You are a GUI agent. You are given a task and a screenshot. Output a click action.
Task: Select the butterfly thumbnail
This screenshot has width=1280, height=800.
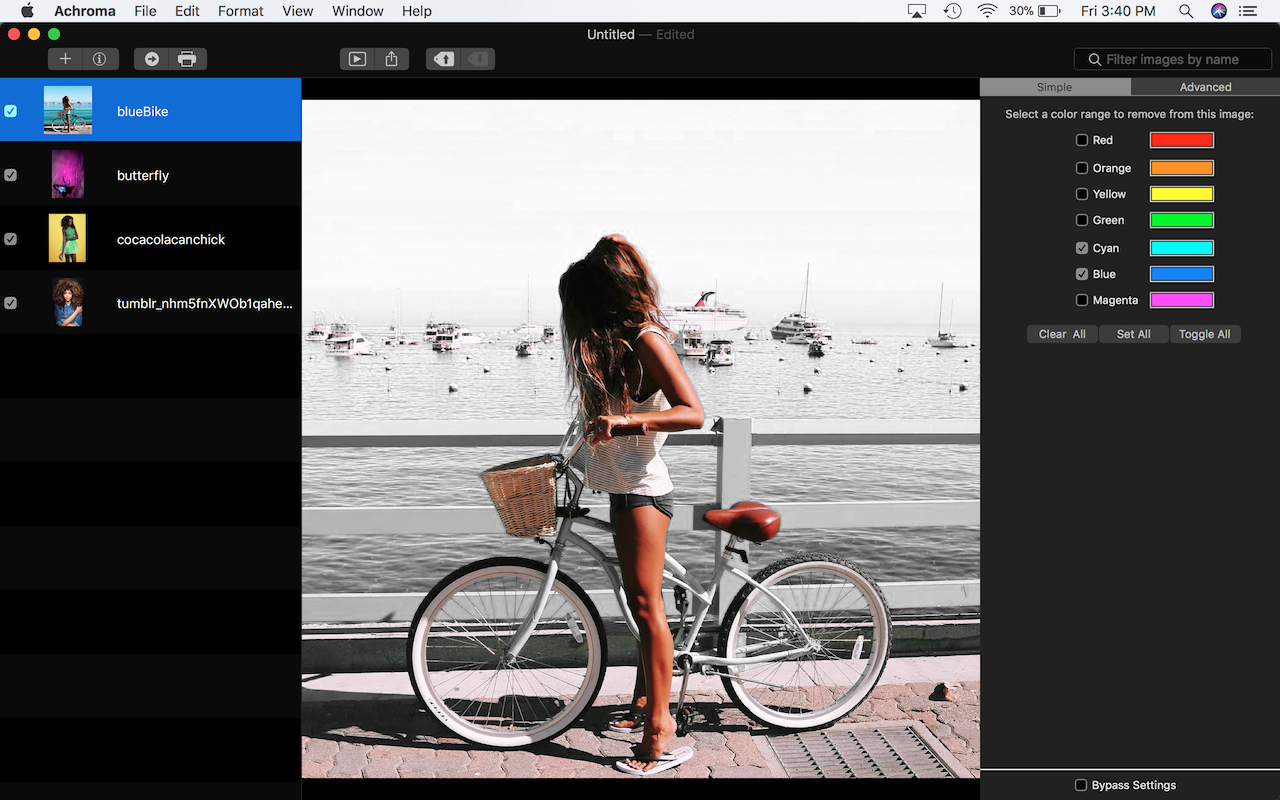tap(68, 174)
